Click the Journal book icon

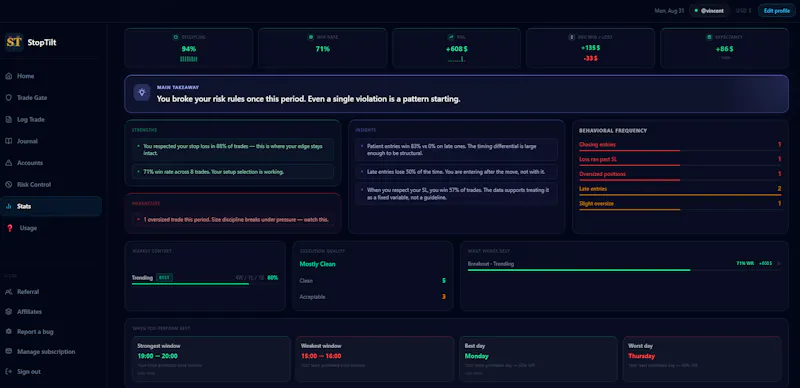click(9, 141)
